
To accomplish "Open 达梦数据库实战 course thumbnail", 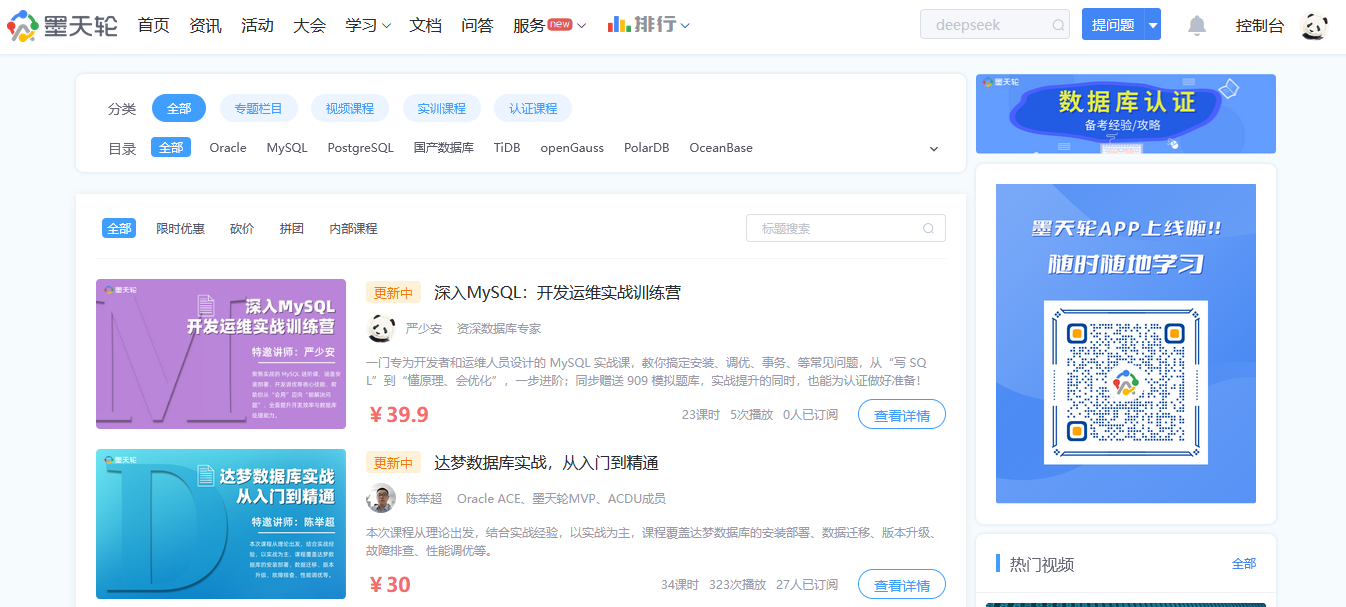I will click(x=221, y=524).
